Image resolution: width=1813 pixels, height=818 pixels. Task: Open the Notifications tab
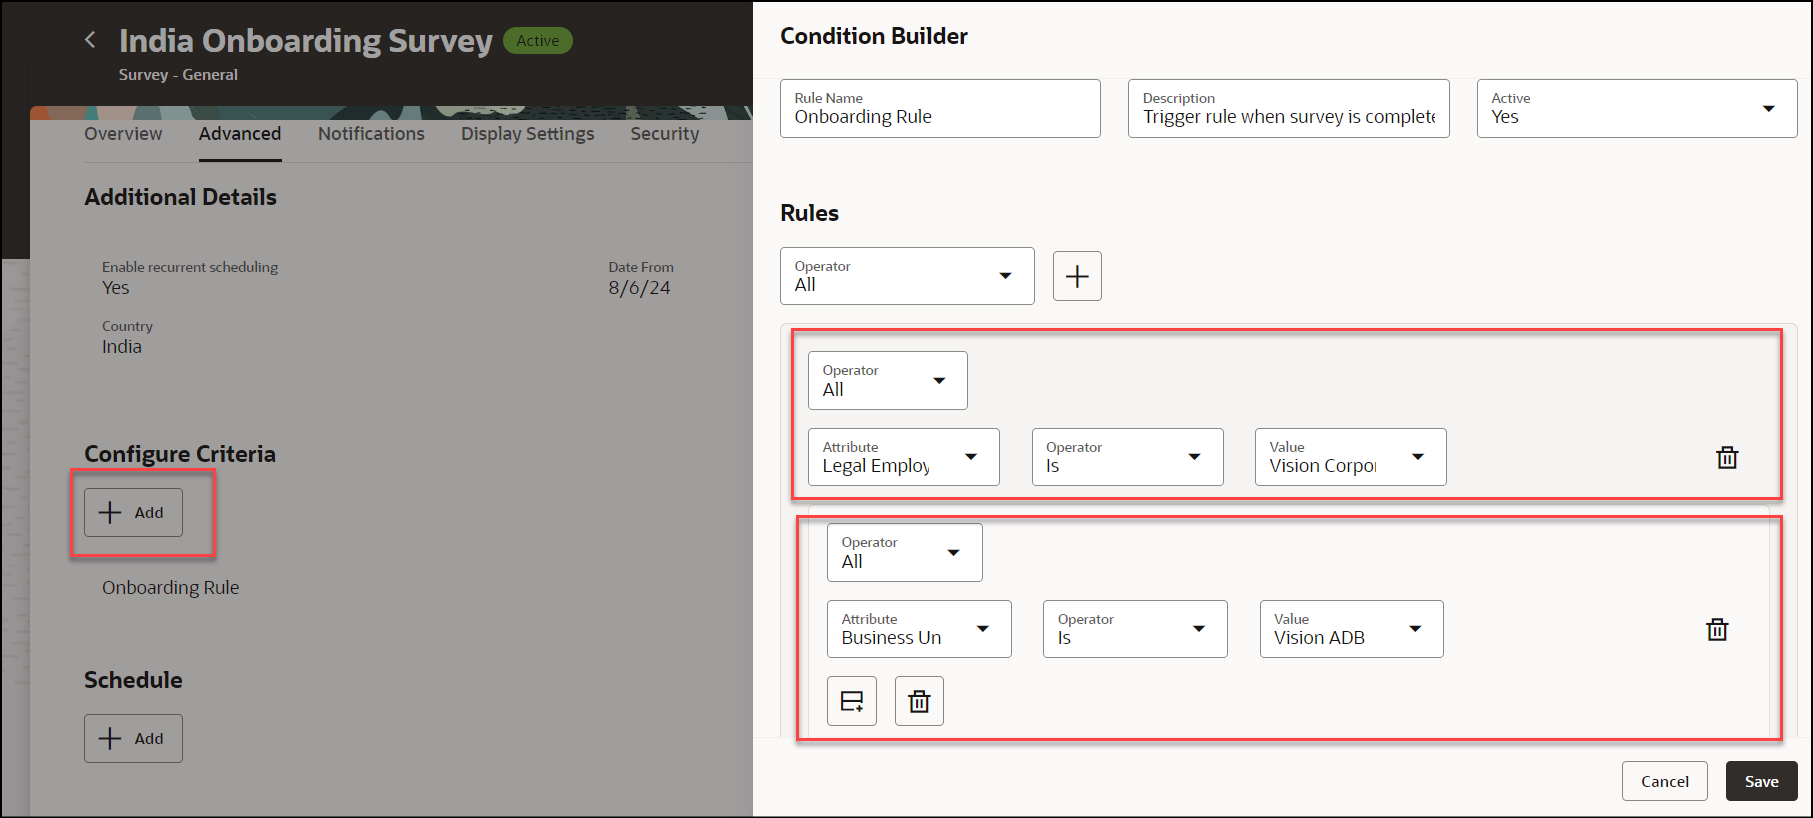(x=371, y=134)
